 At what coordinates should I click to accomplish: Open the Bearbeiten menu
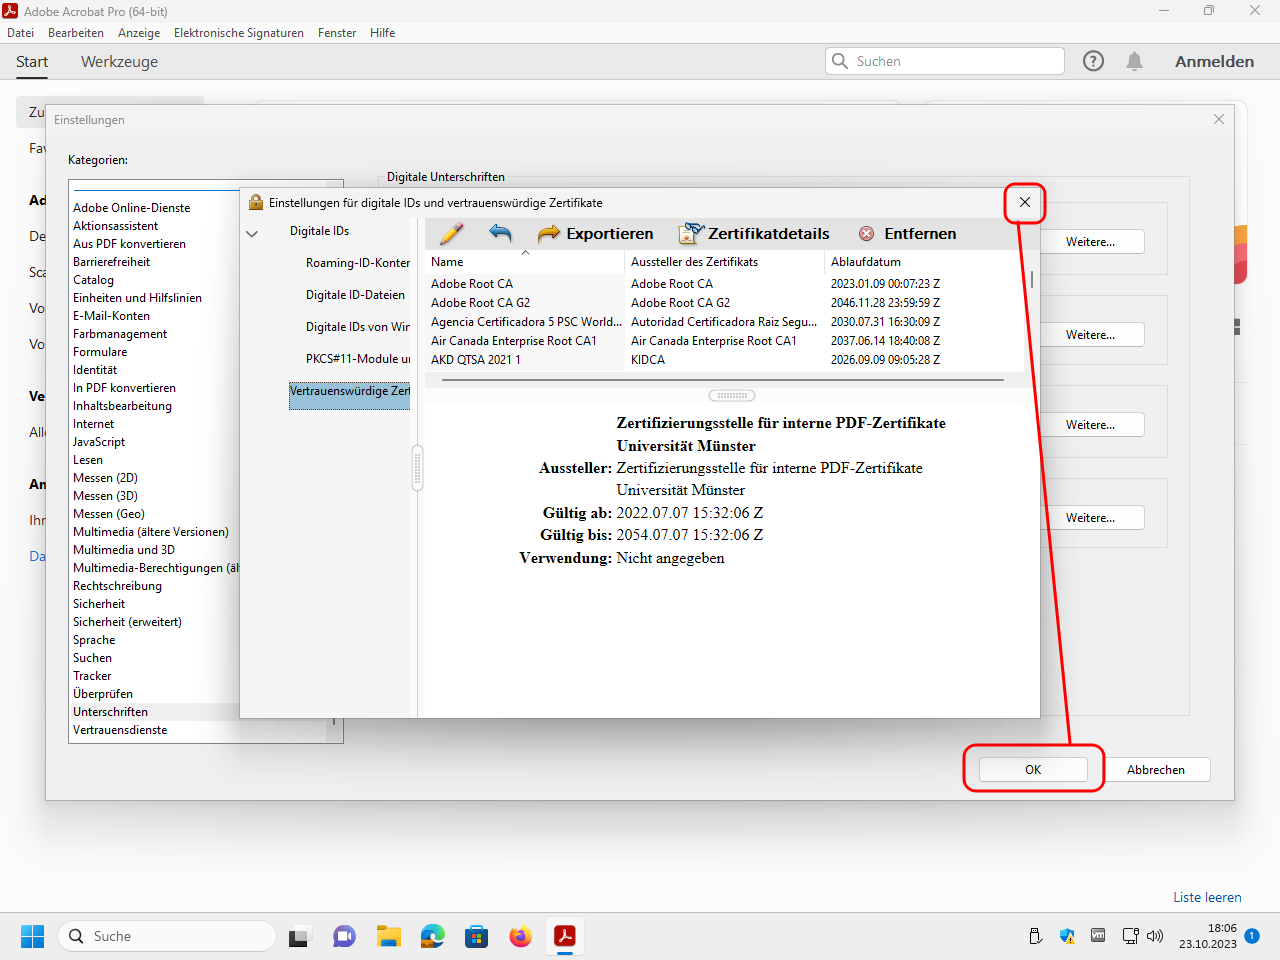(x=76, y=33)
